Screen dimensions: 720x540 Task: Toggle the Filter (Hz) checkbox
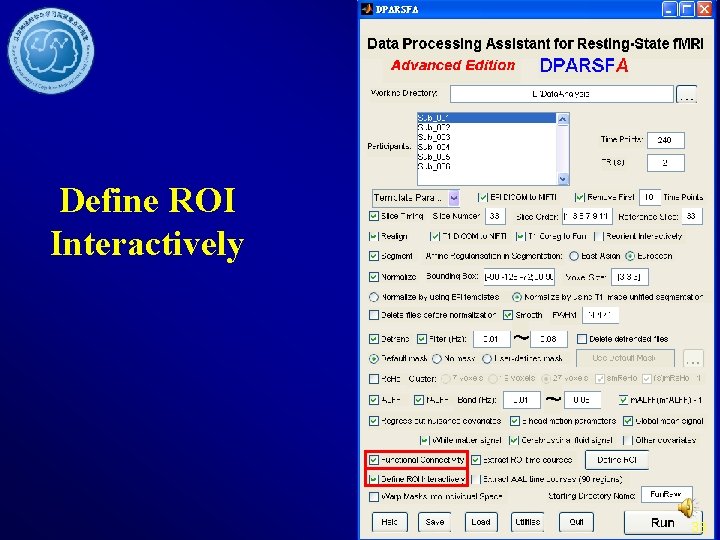coord(422,339)
